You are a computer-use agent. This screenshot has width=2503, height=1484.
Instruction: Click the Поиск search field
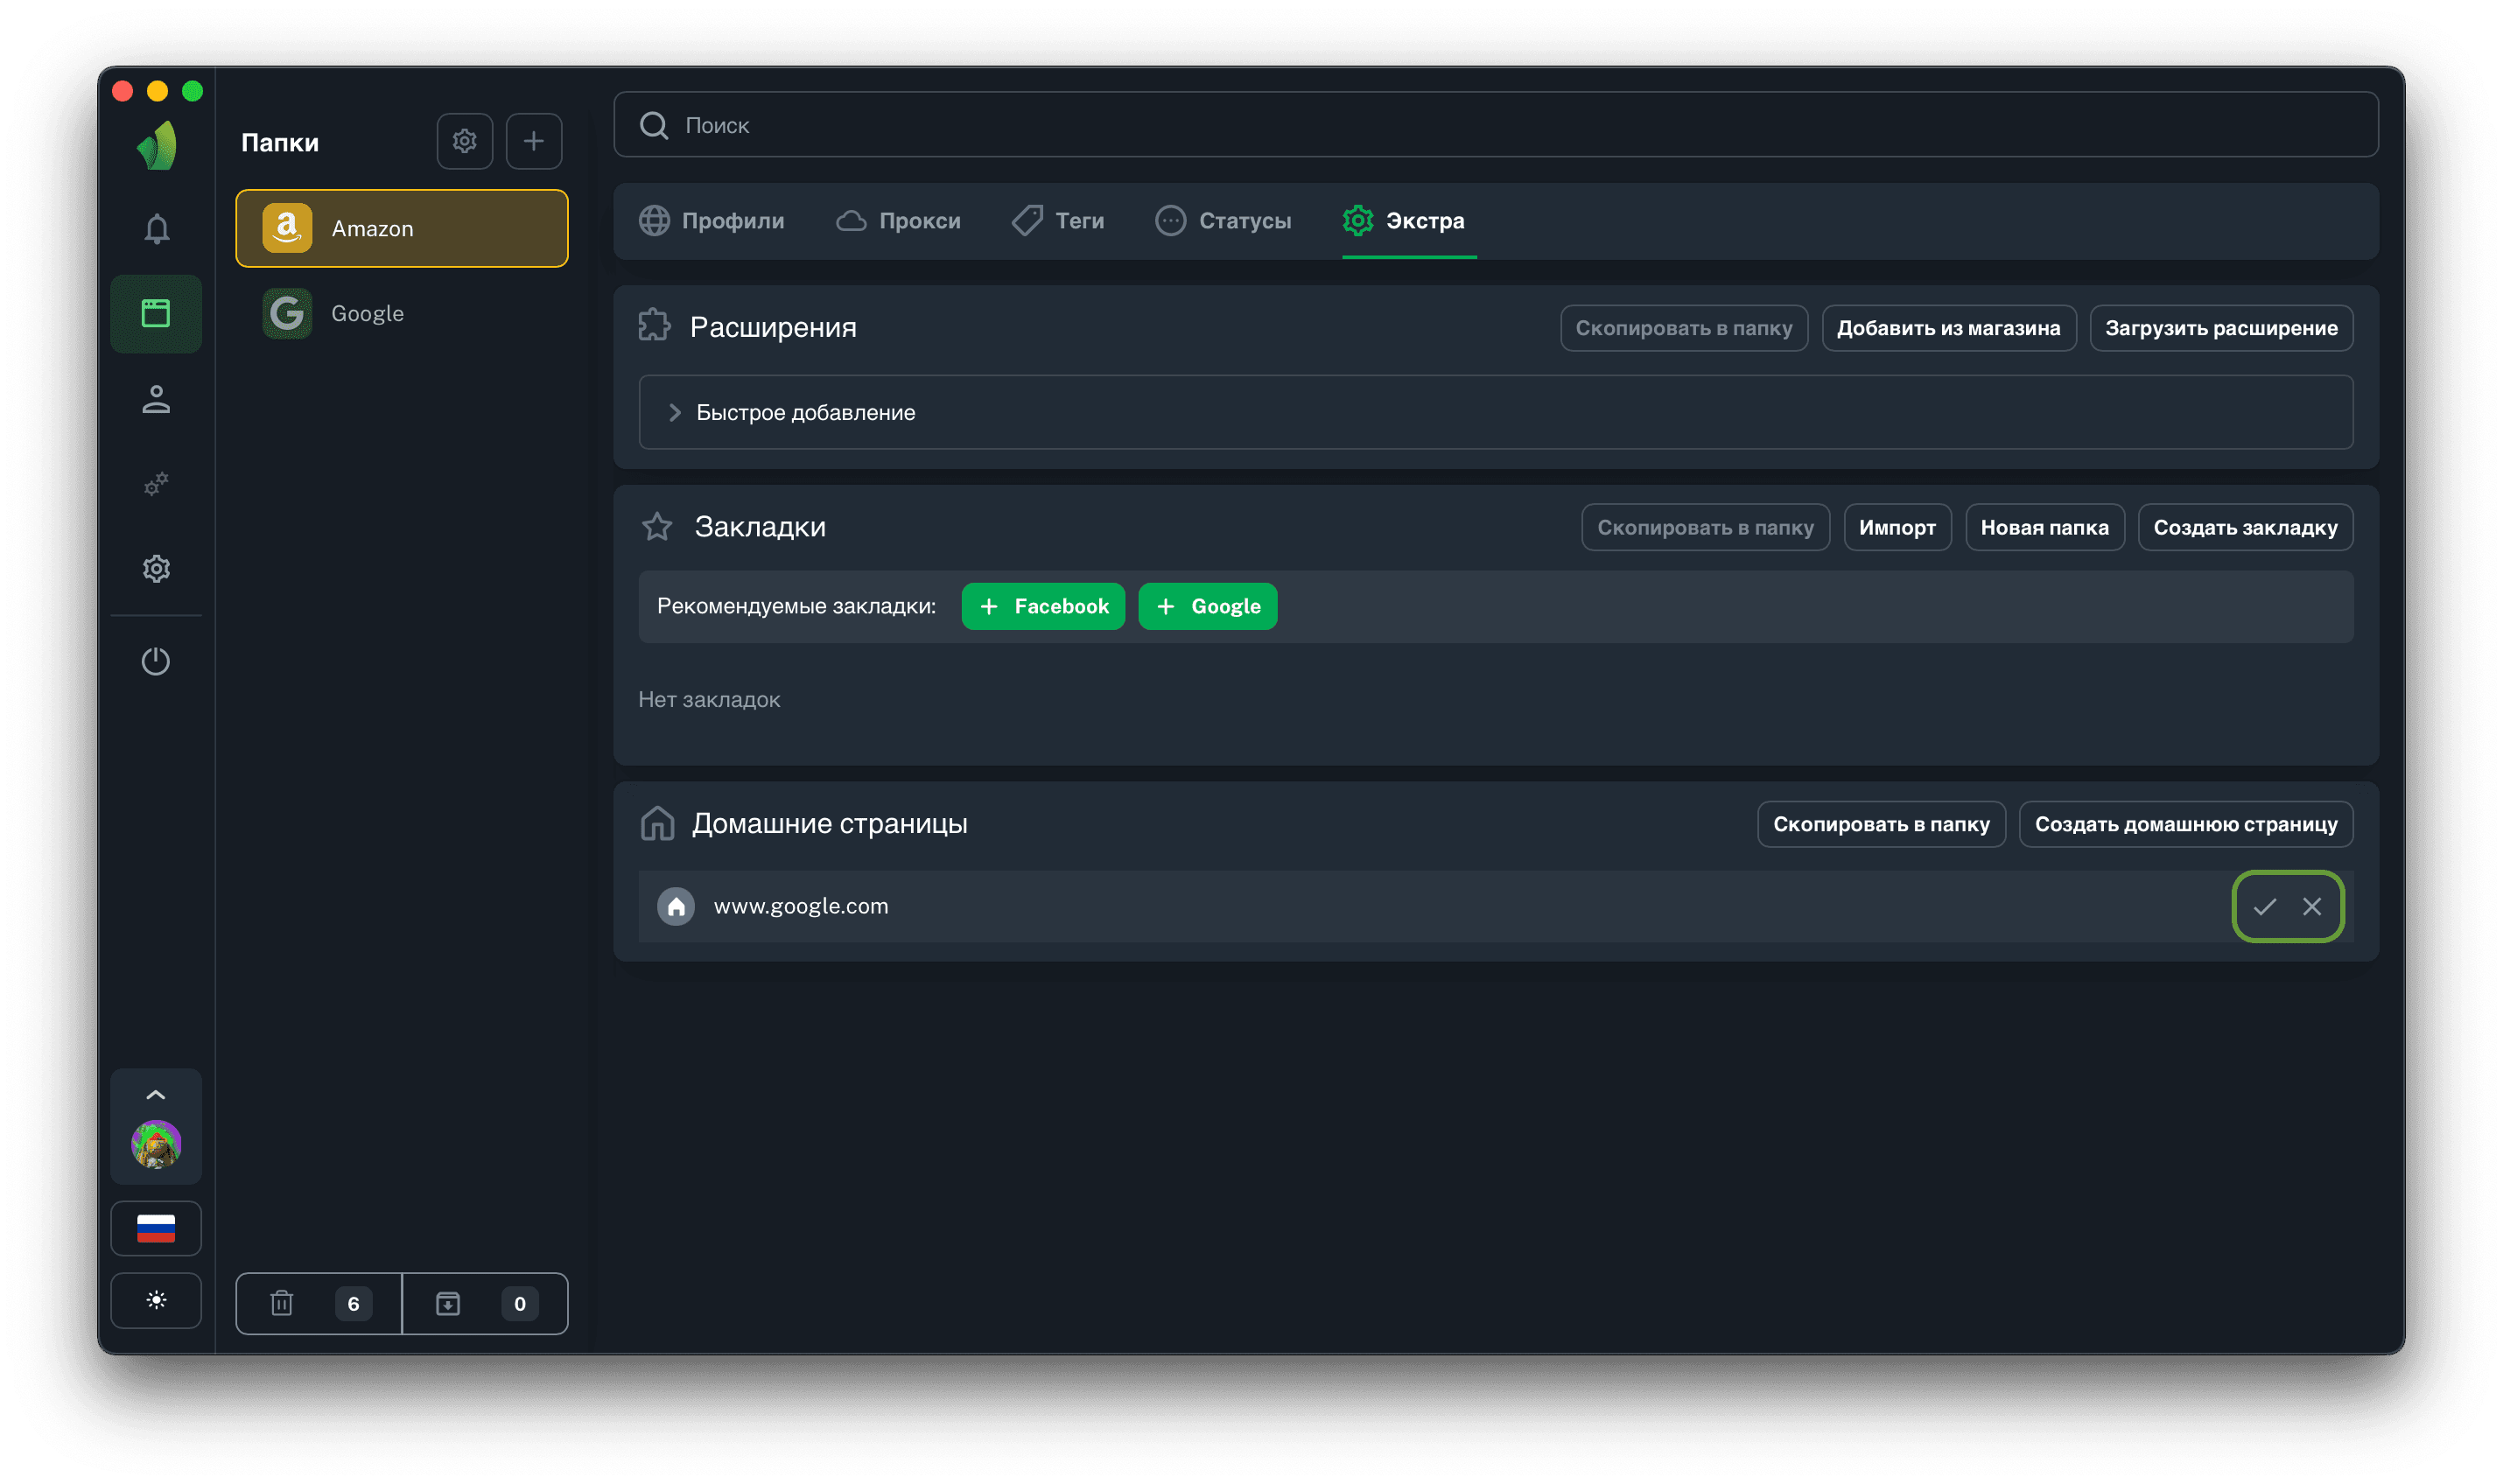(x=1495, y=125)
